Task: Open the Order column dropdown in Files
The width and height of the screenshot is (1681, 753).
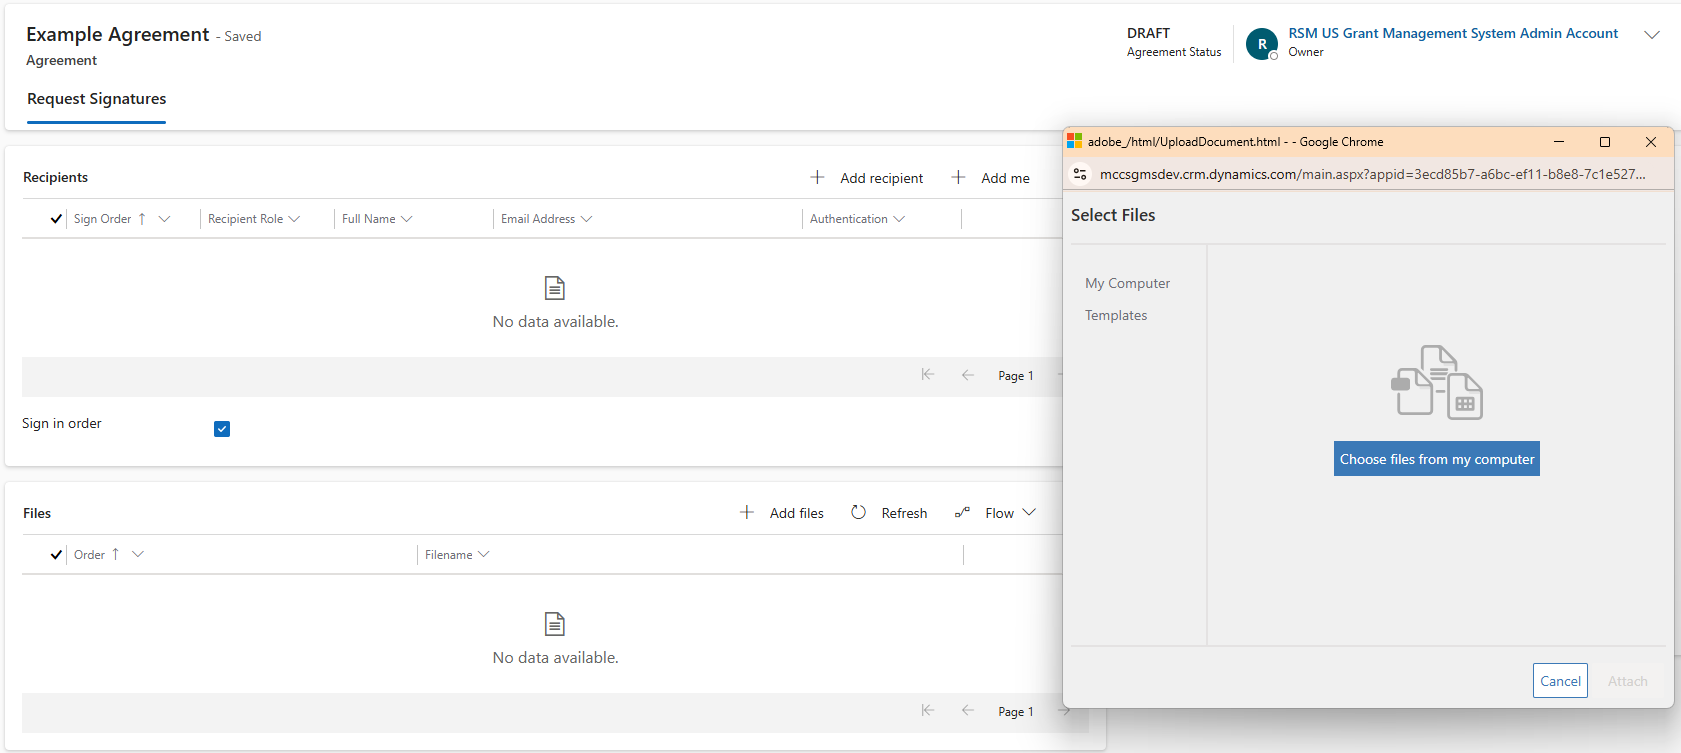Action: [138, 554]
